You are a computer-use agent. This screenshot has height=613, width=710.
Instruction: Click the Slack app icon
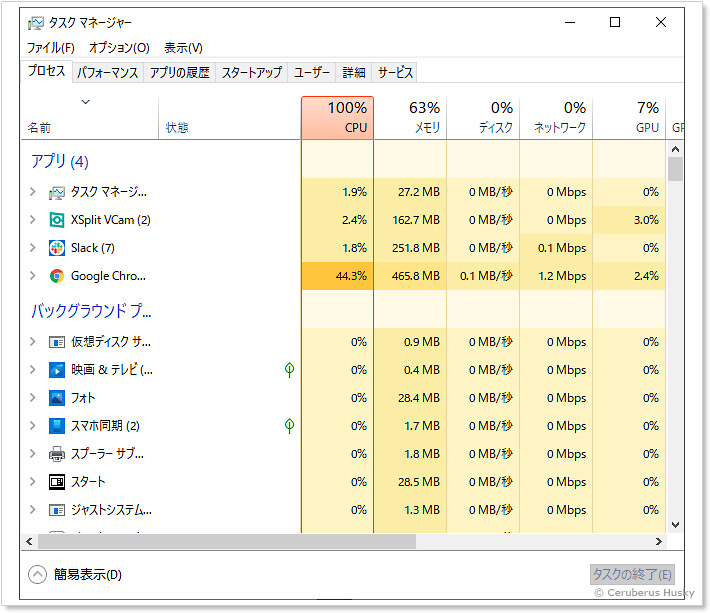(x=57, y=248)
